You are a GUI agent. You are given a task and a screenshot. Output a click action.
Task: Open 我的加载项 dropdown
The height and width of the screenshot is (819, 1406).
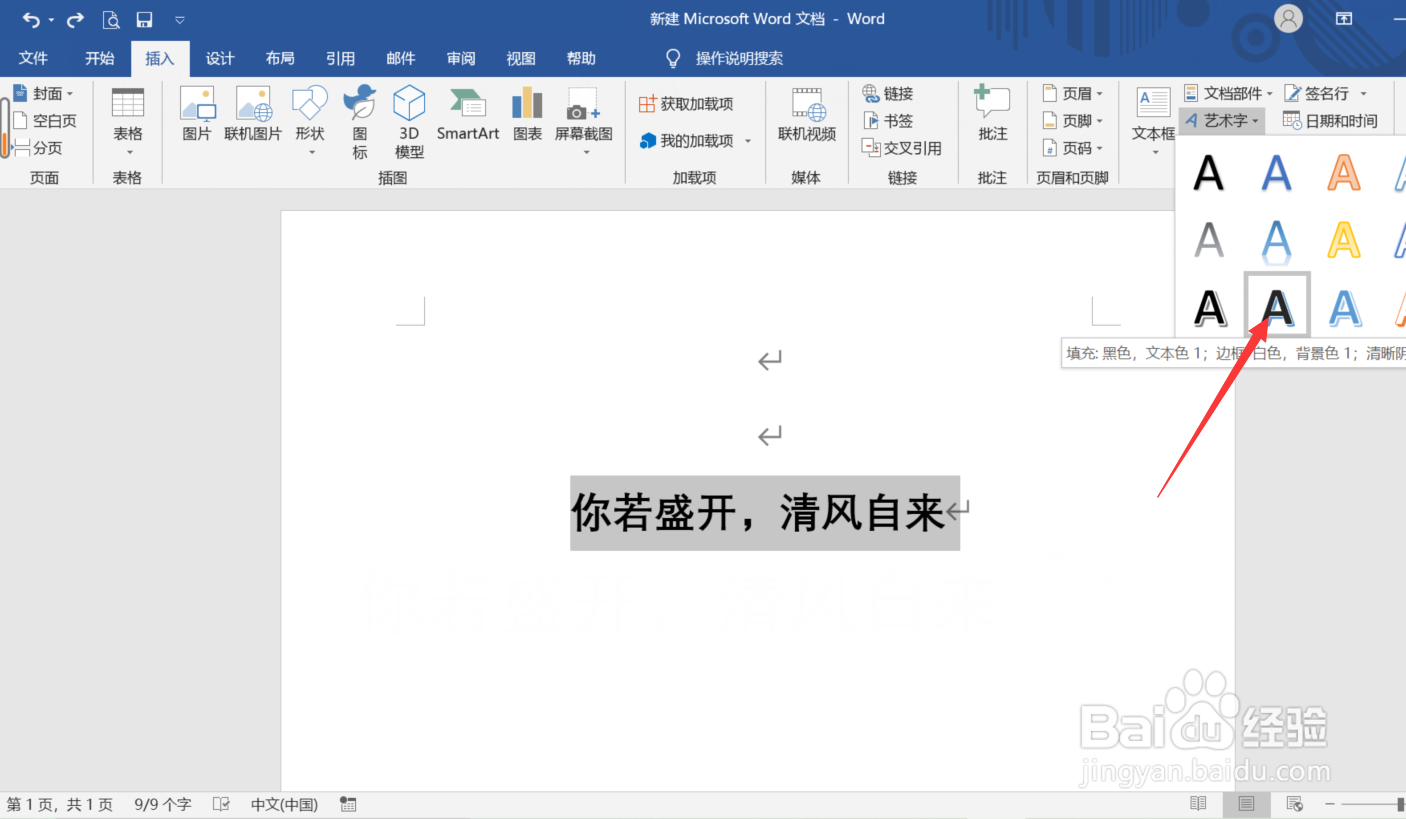point(695,141)
